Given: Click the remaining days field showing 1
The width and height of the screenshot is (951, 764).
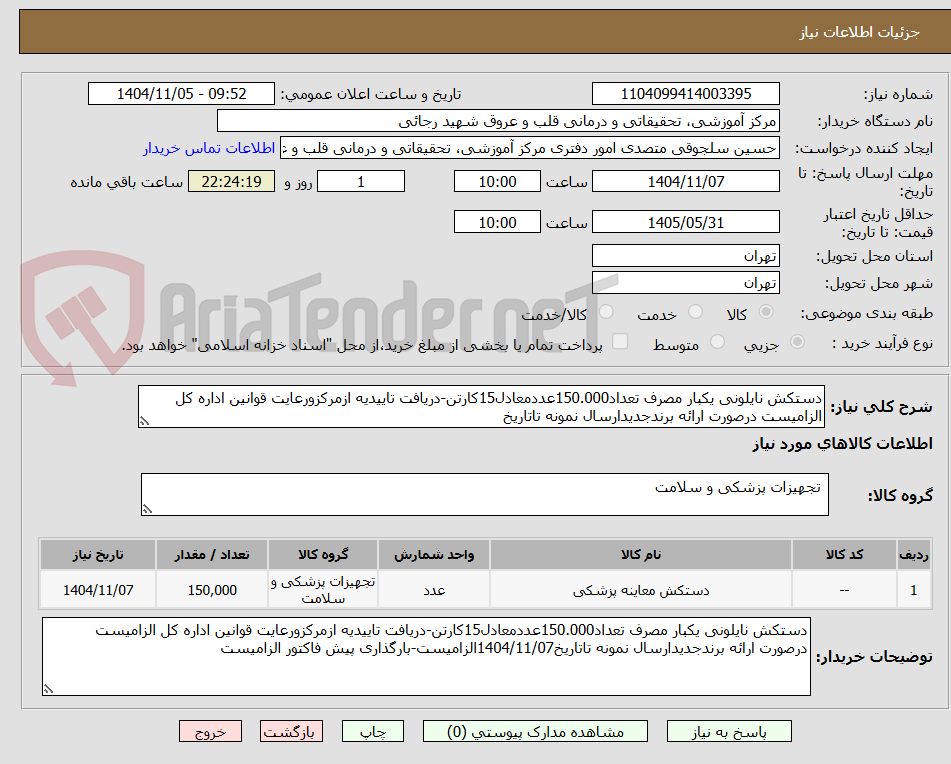Looking at the screenshot, I should (x=361, y=181).
